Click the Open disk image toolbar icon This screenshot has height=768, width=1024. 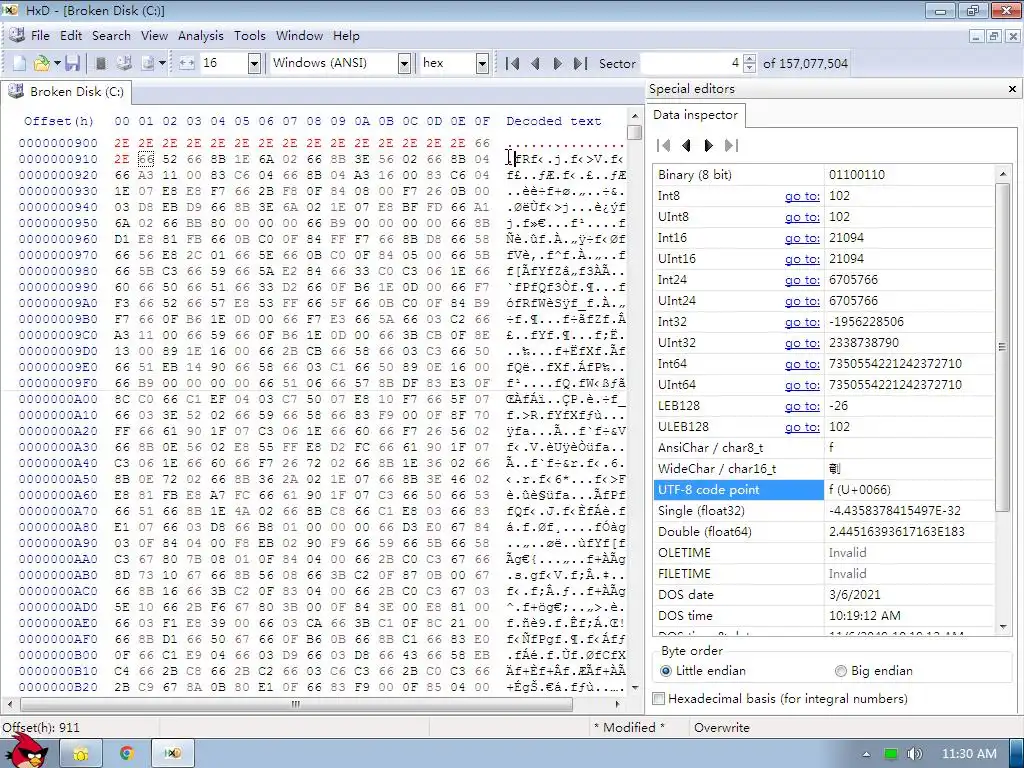148,63
